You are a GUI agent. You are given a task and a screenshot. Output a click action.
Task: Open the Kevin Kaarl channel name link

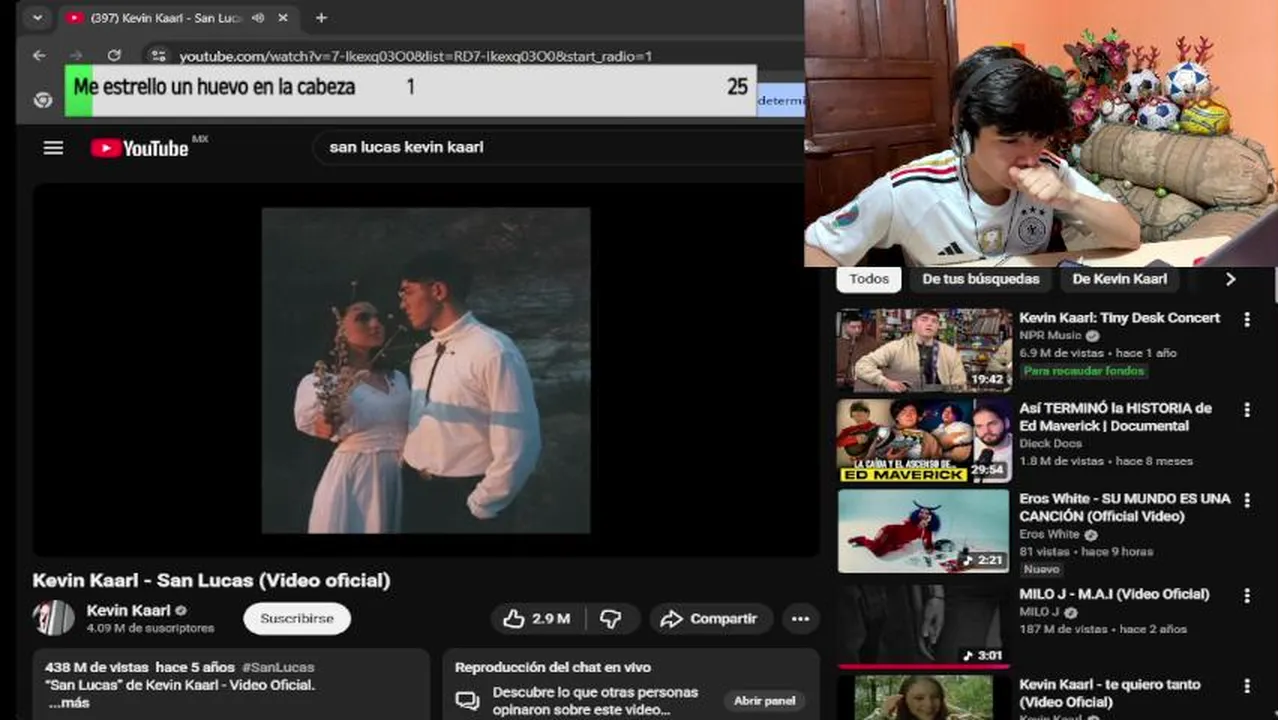(x=128, y=610)
